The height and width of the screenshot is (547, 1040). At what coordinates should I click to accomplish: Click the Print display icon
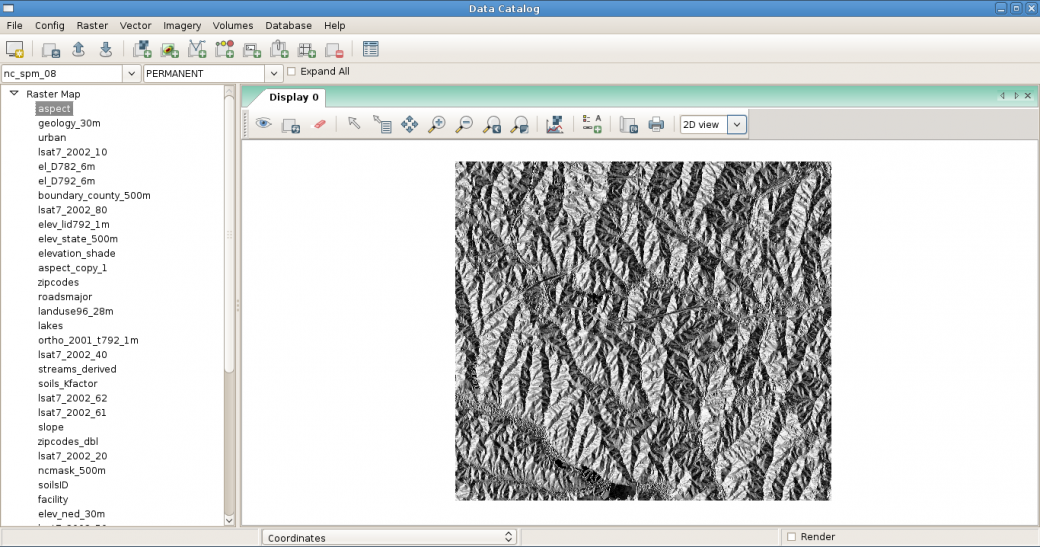pos(656,125)
